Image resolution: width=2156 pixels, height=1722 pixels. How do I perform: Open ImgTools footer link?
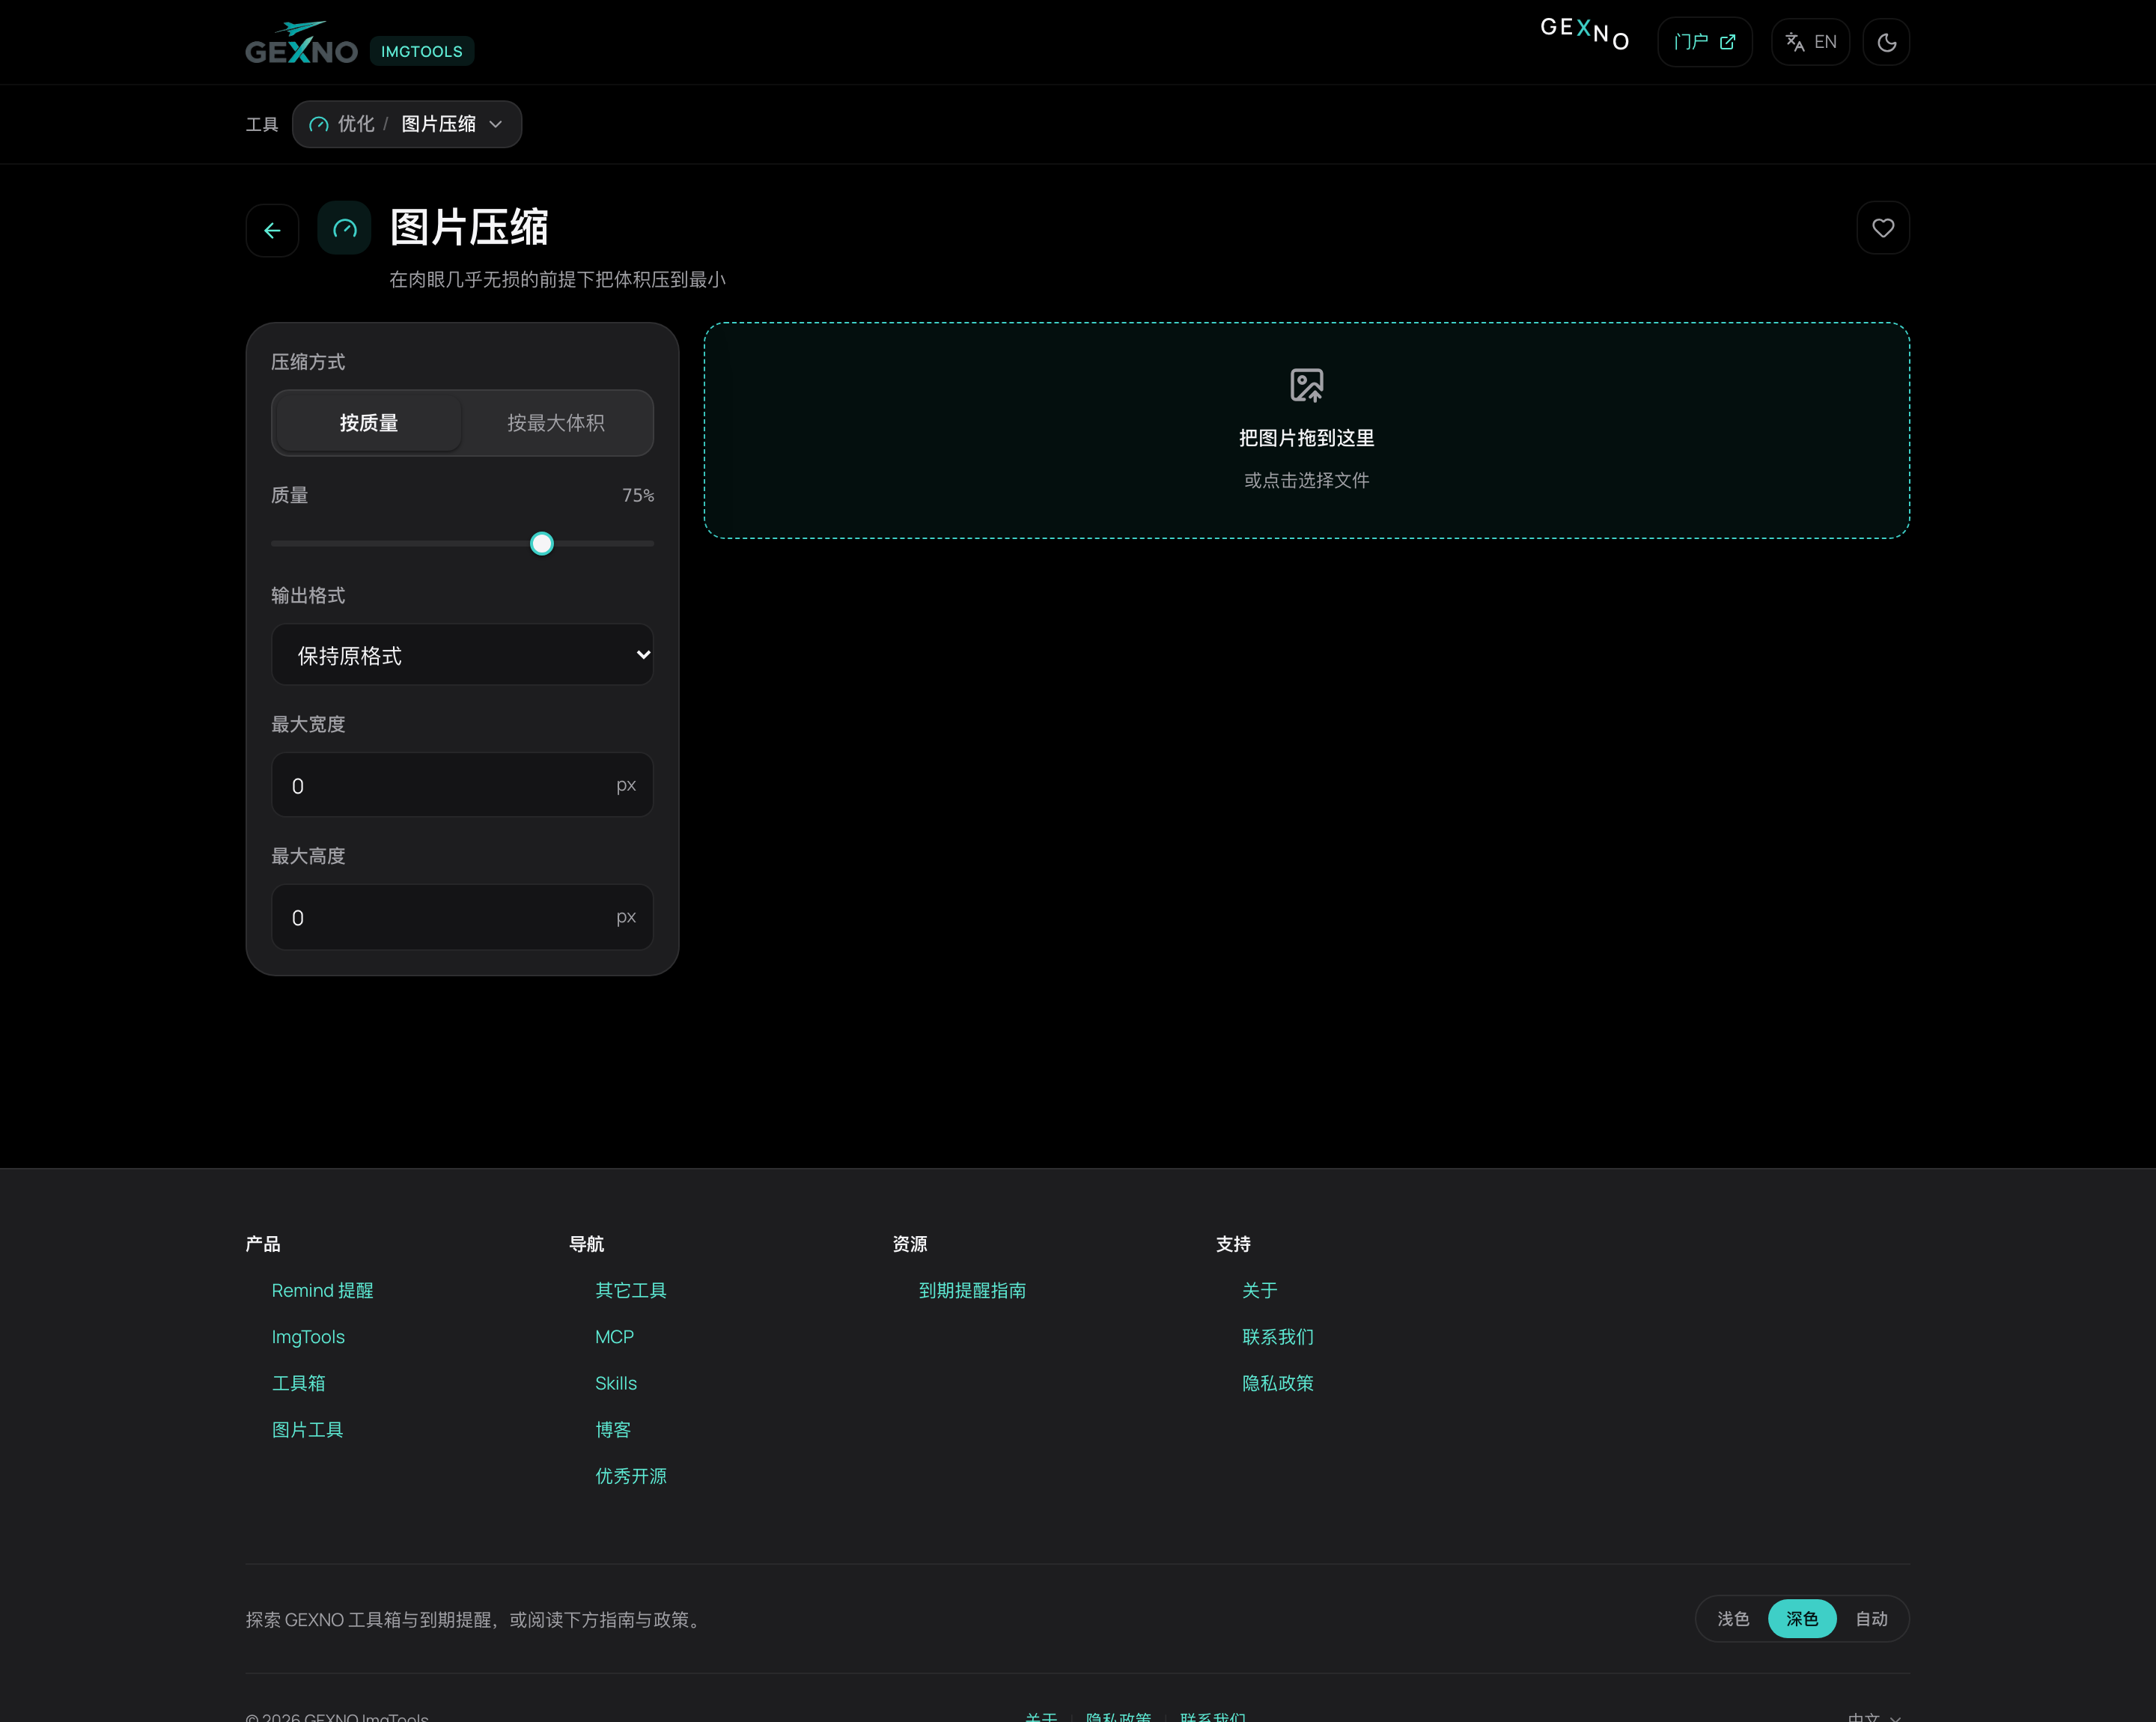click(x=308, y=1337)
